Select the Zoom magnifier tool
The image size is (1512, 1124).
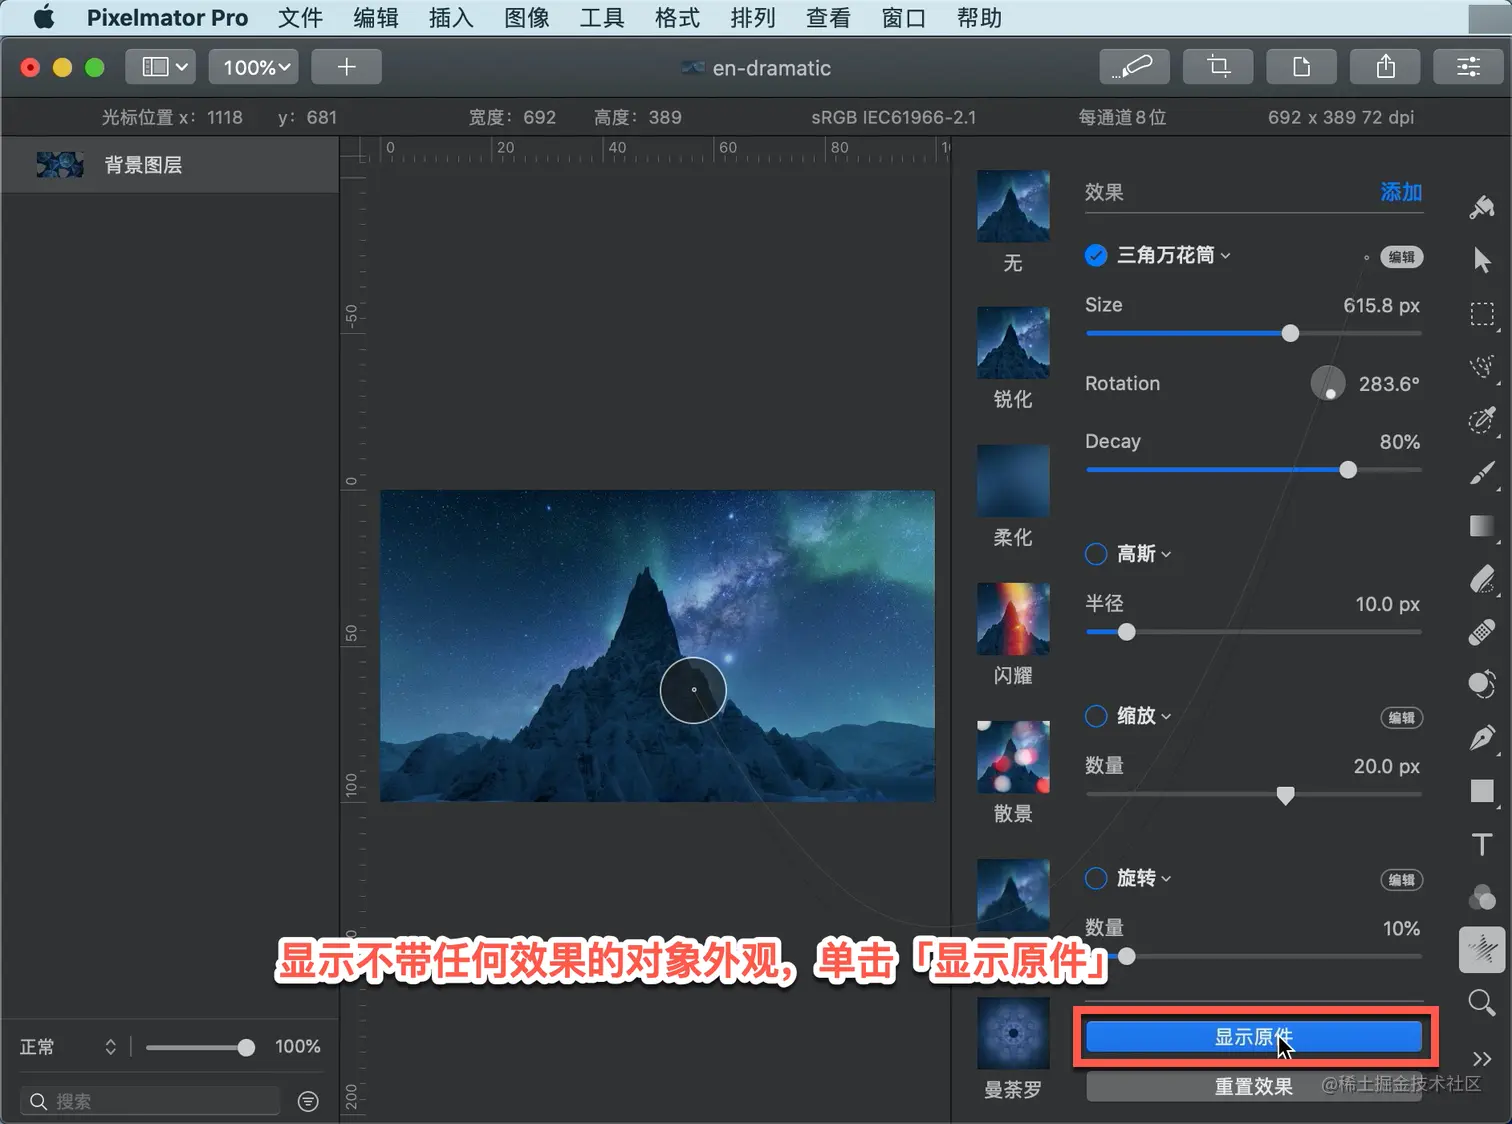(1482, 1002)
